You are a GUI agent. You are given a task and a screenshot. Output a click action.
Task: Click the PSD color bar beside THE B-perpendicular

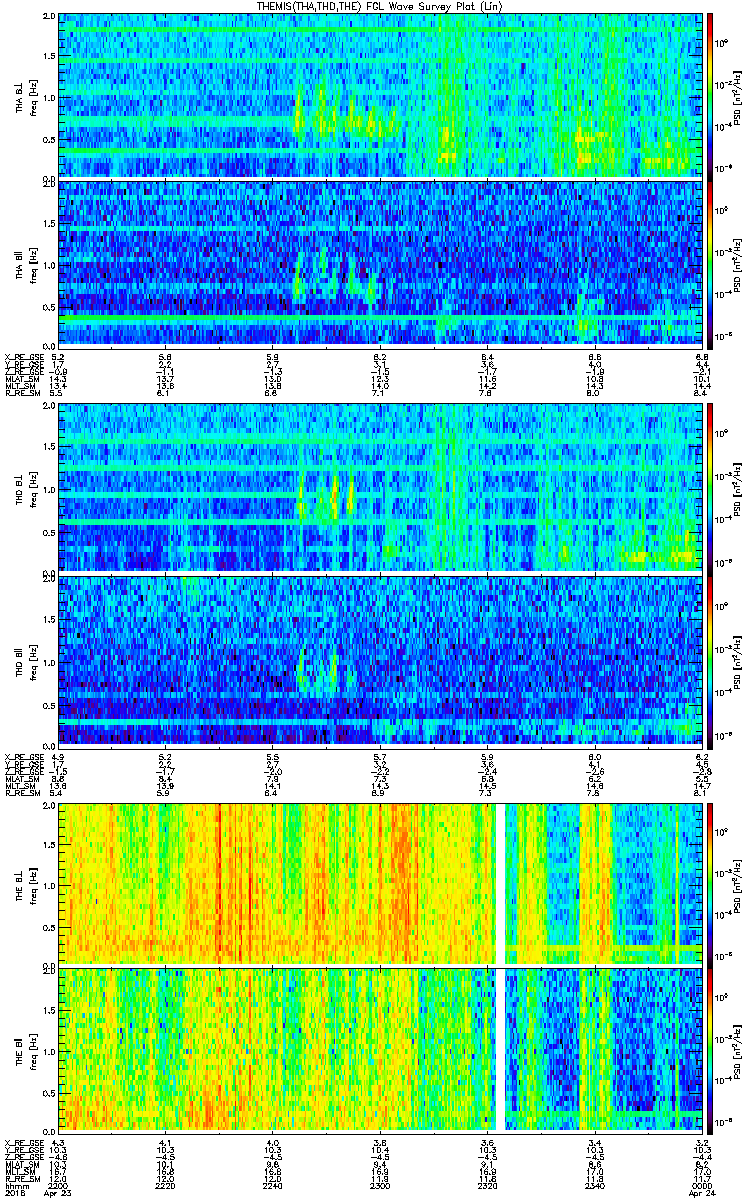point(710,883)
